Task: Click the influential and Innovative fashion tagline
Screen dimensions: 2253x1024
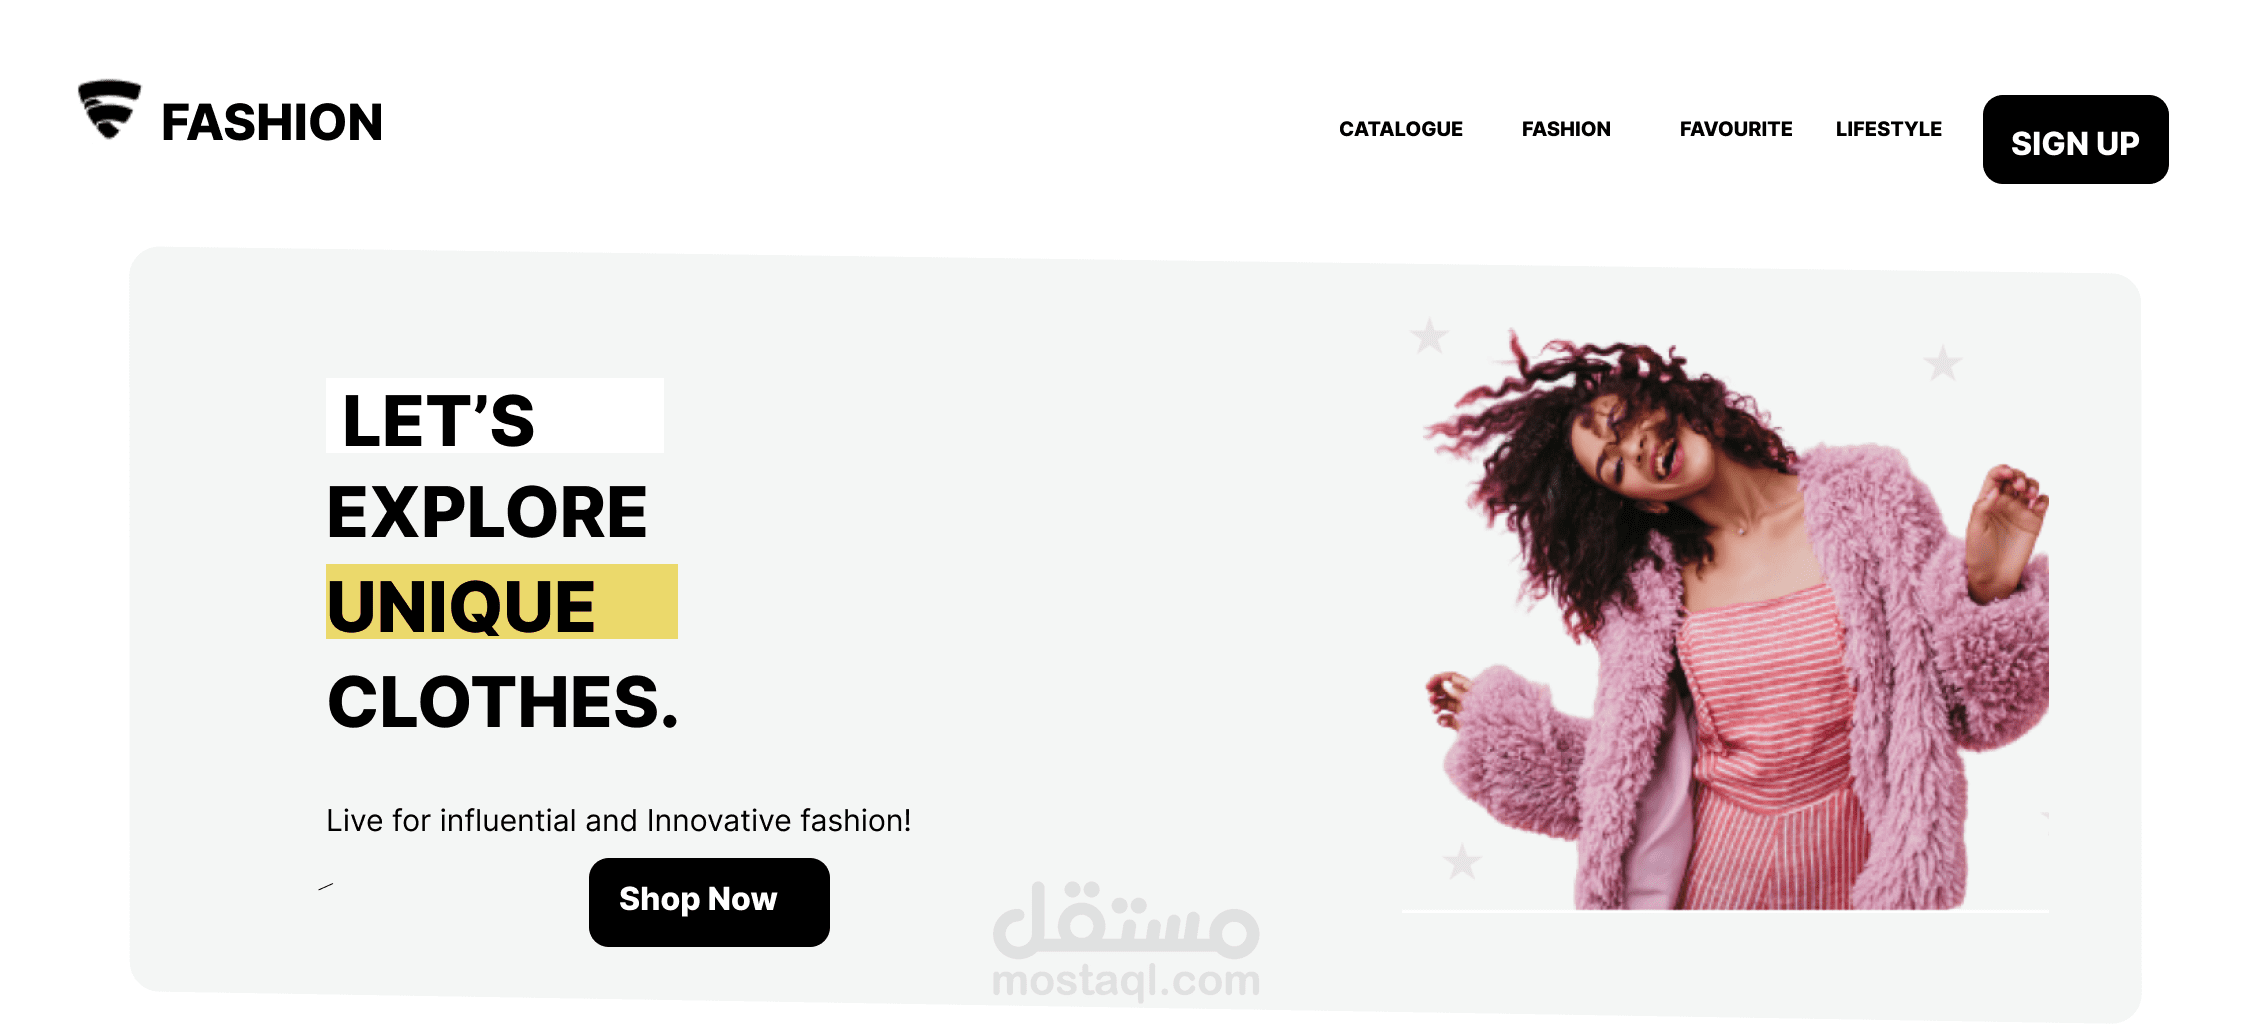Action: pyautogui.click(x=618, y=820)
